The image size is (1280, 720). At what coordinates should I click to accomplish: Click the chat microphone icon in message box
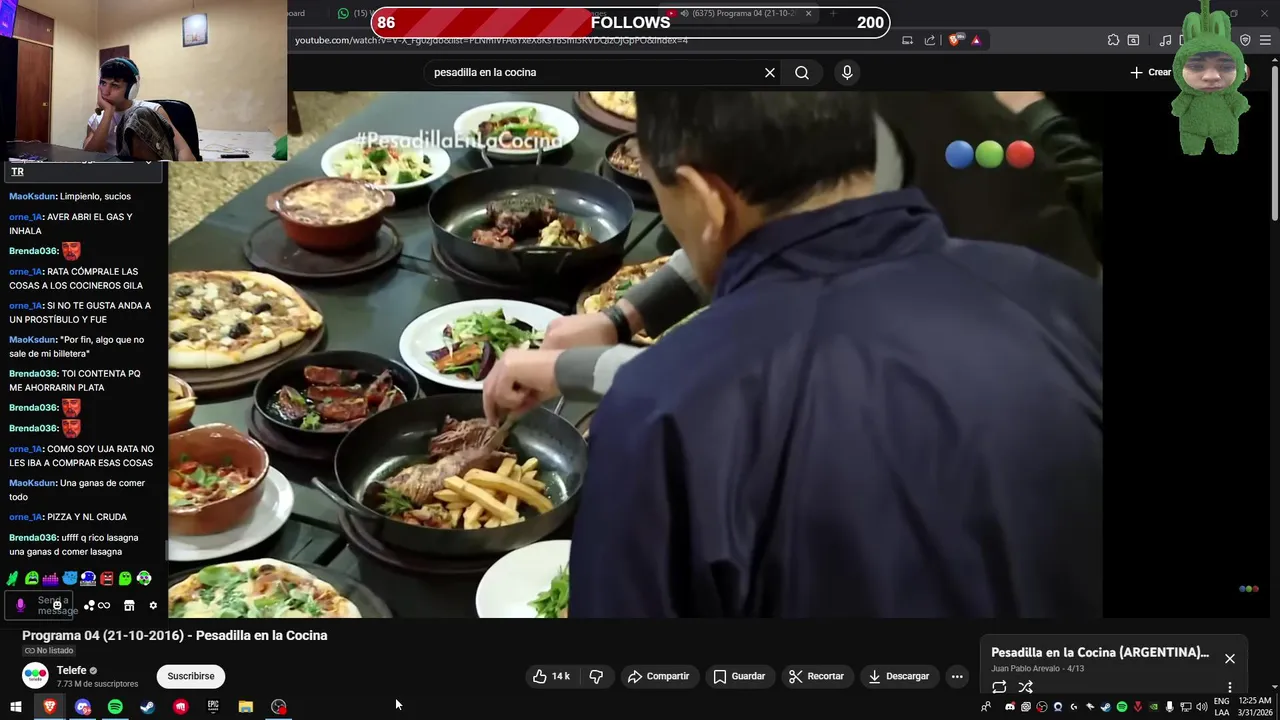click(20, 605)
